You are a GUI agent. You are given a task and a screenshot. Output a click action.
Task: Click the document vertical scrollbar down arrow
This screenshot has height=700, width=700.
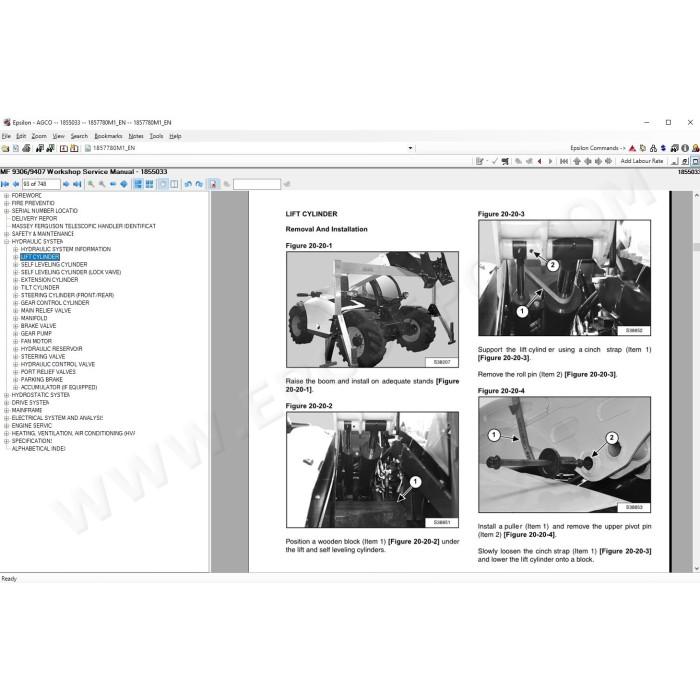click(696, 568)
